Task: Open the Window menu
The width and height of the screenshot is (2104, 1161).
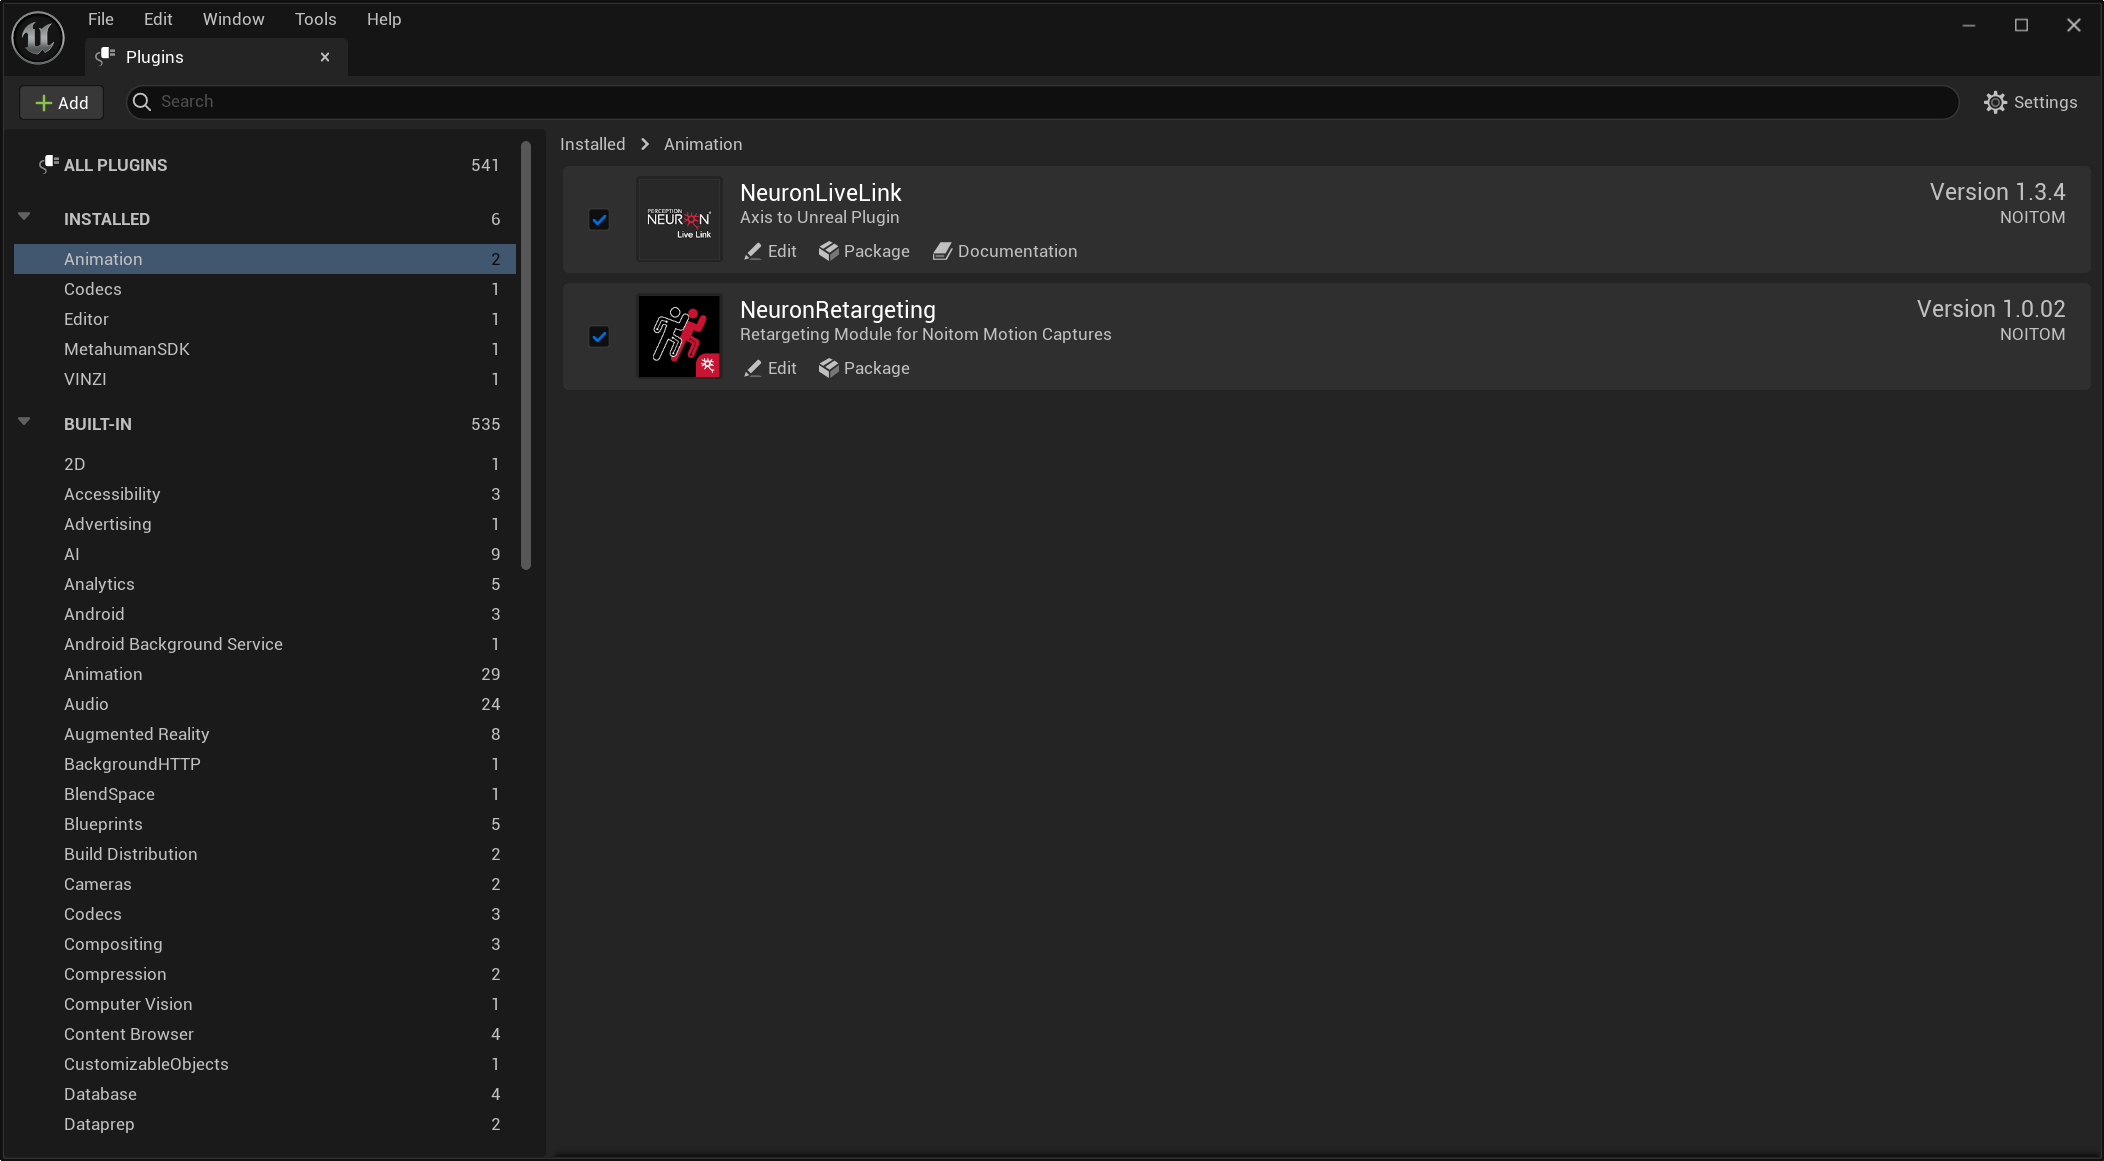Action: click(233, 19)
